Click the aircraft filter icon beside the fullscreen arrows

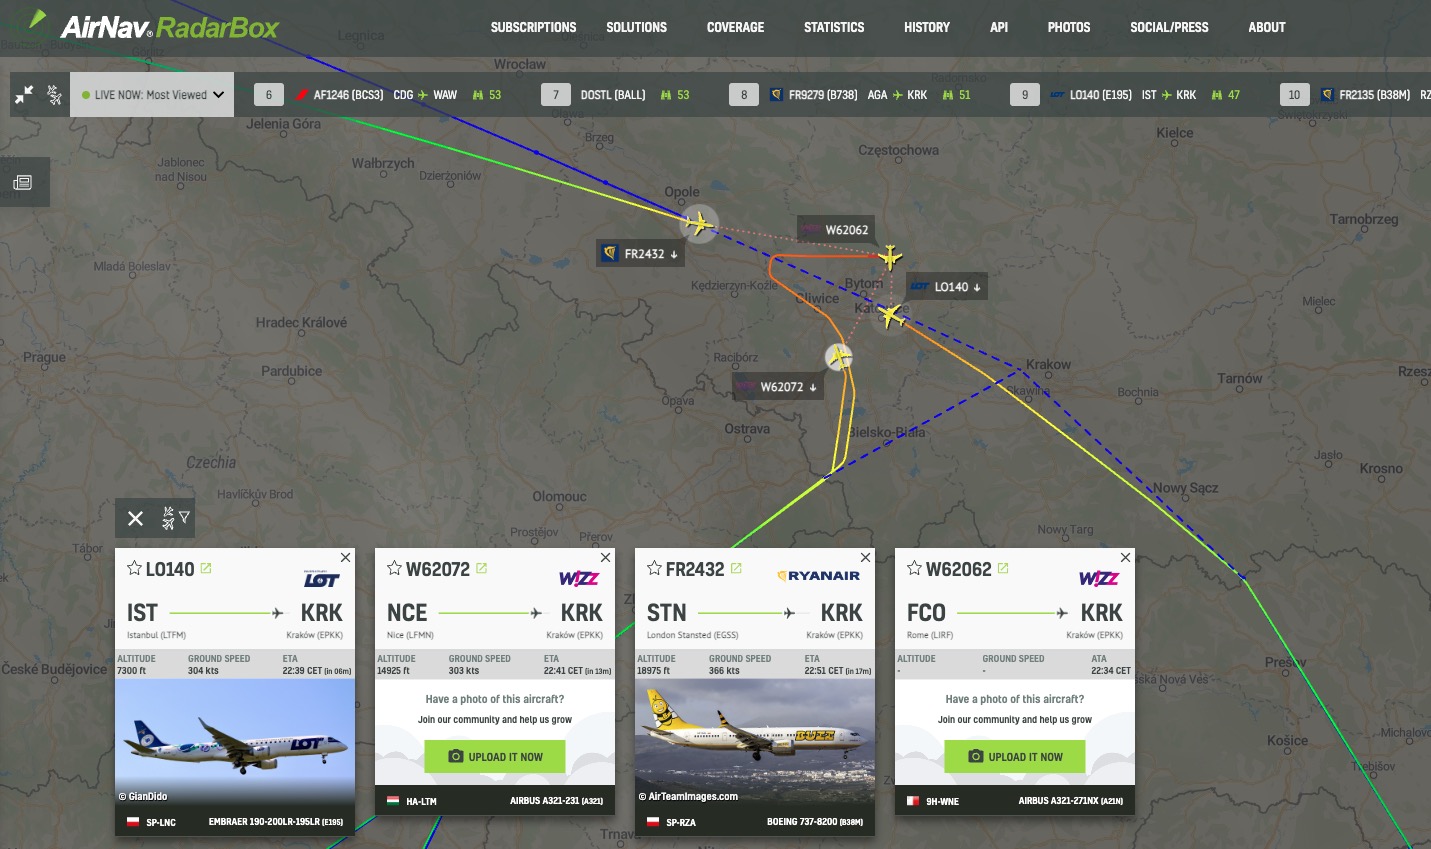pos(55,95)
